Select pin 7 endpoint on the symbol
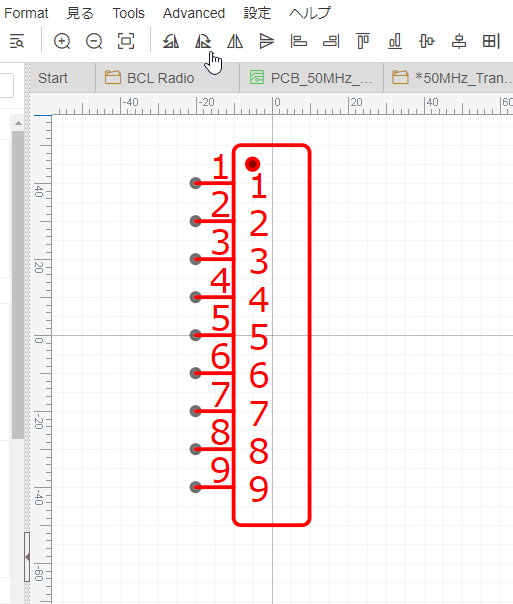 pos(196,411)
